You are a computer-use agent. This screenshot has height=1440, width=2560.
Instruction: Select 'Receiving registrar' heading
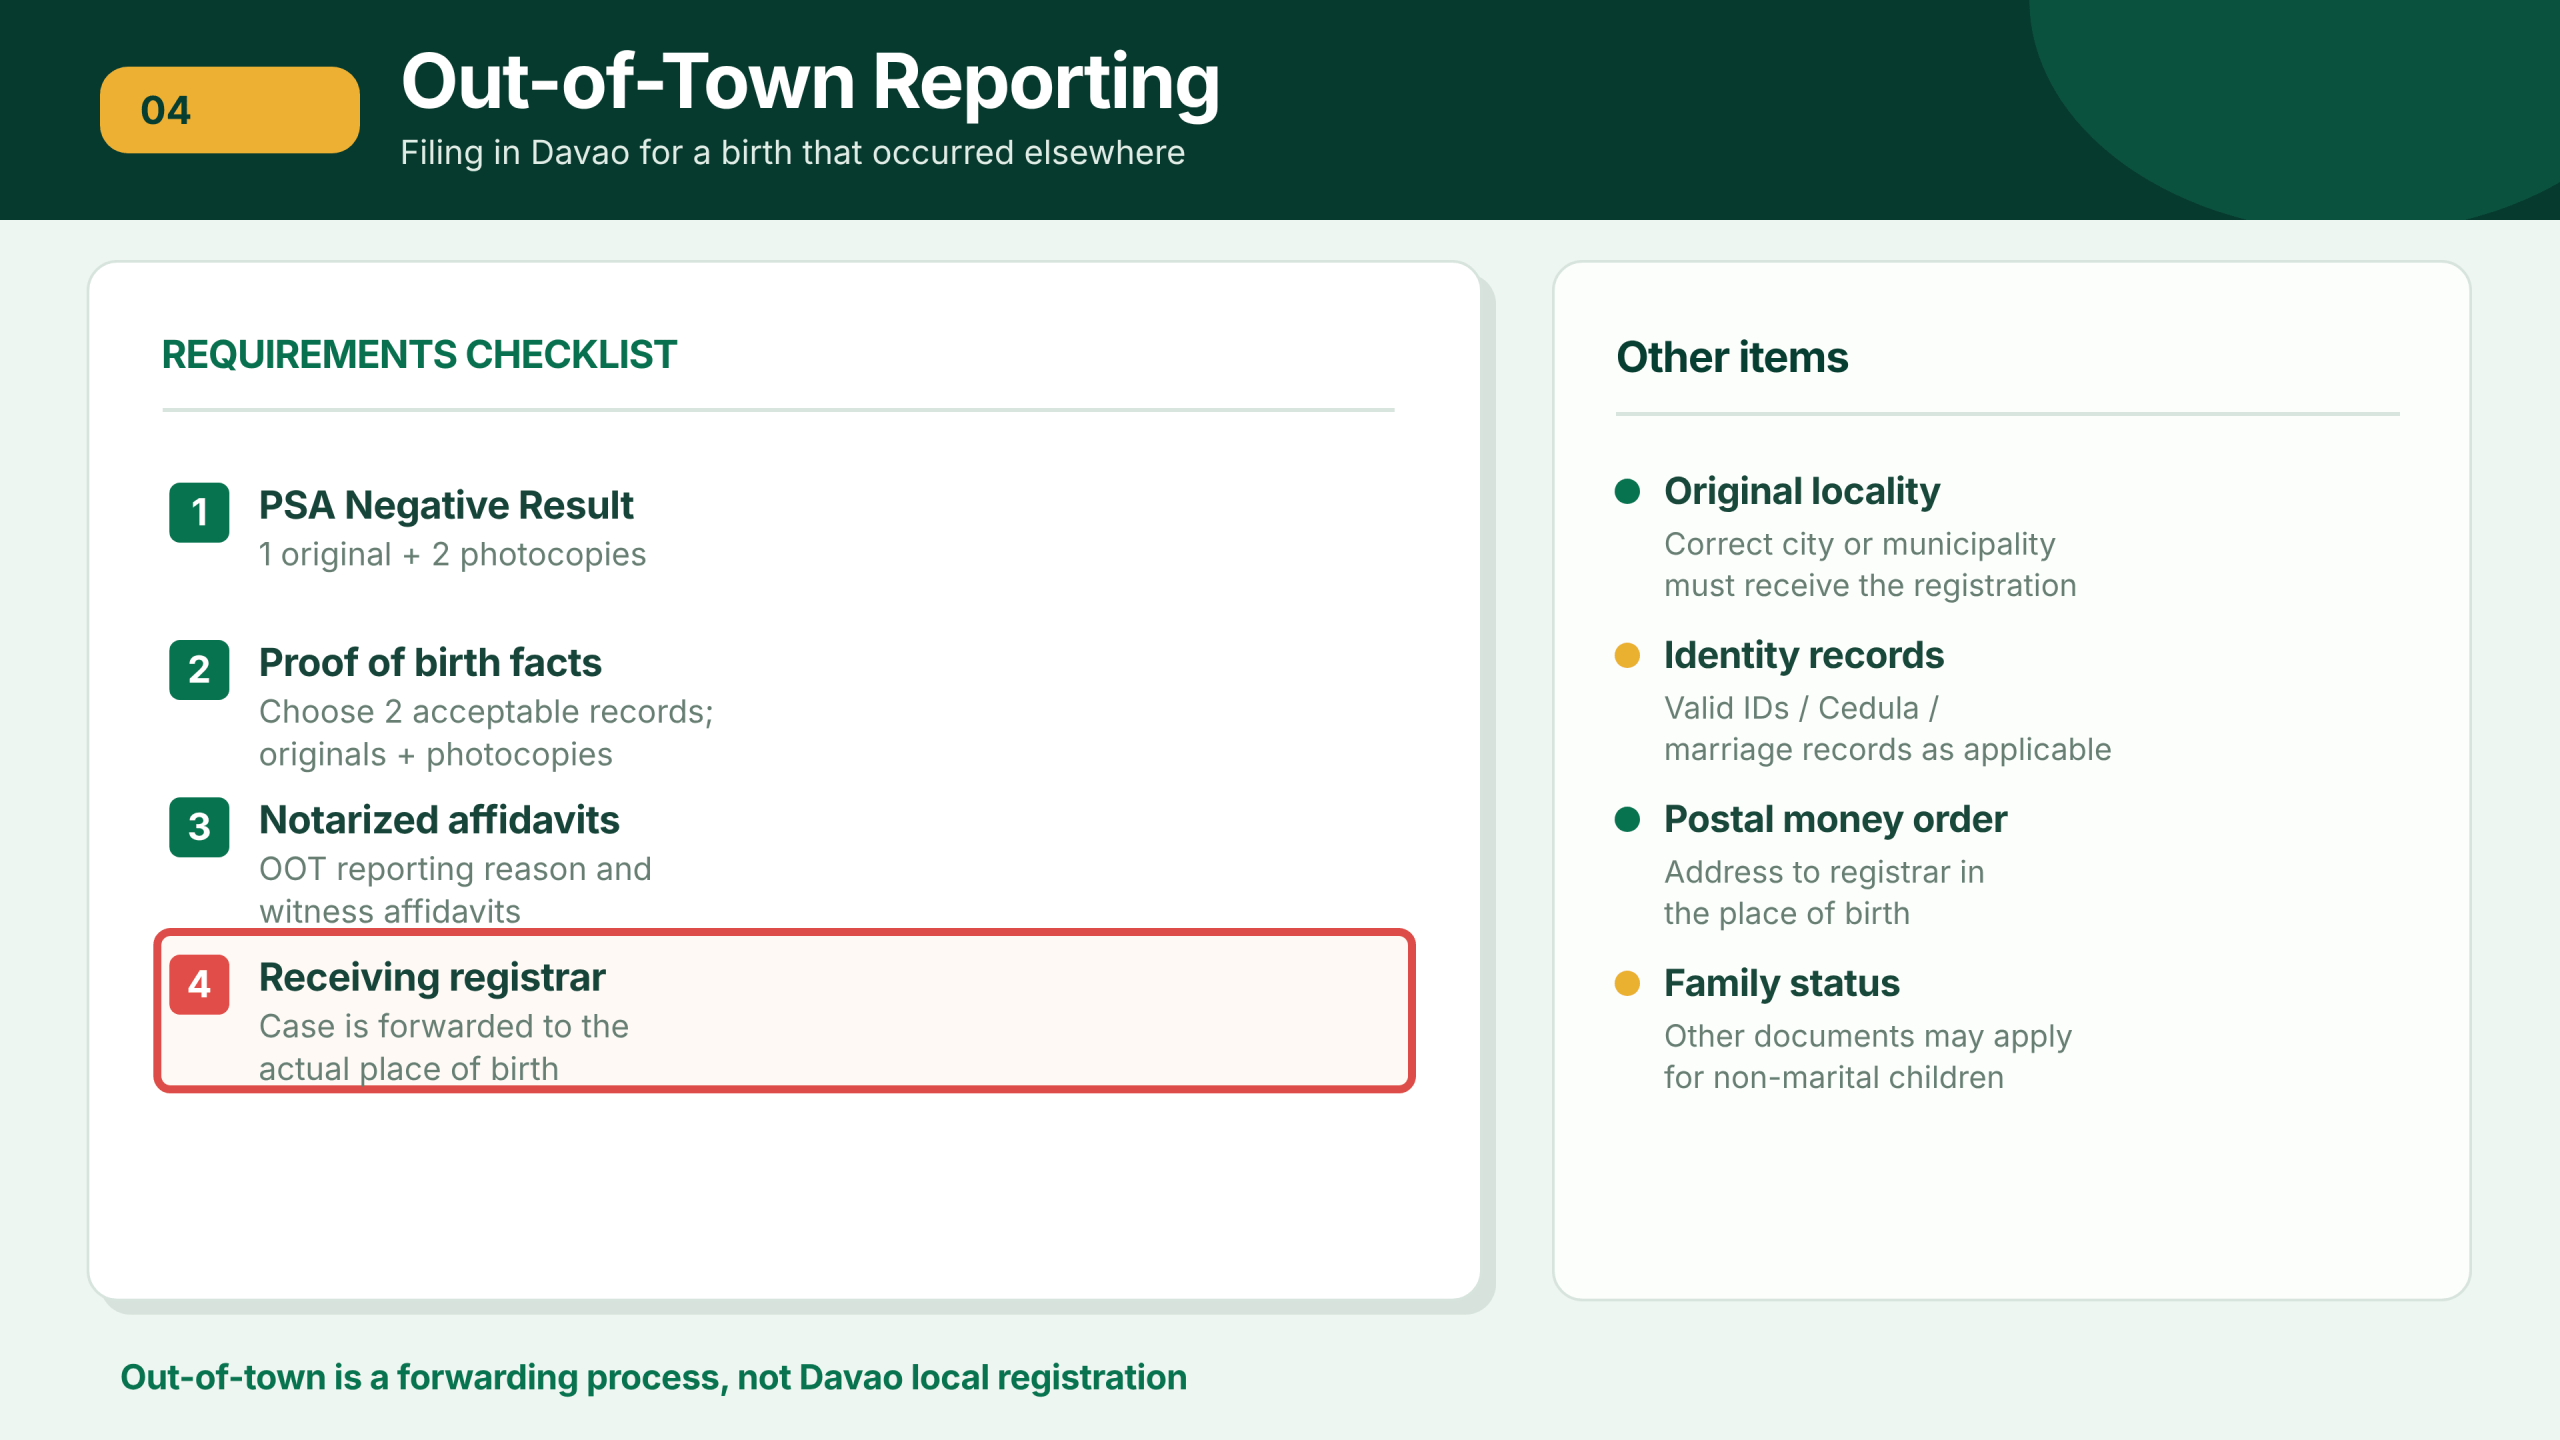[432, 978]
